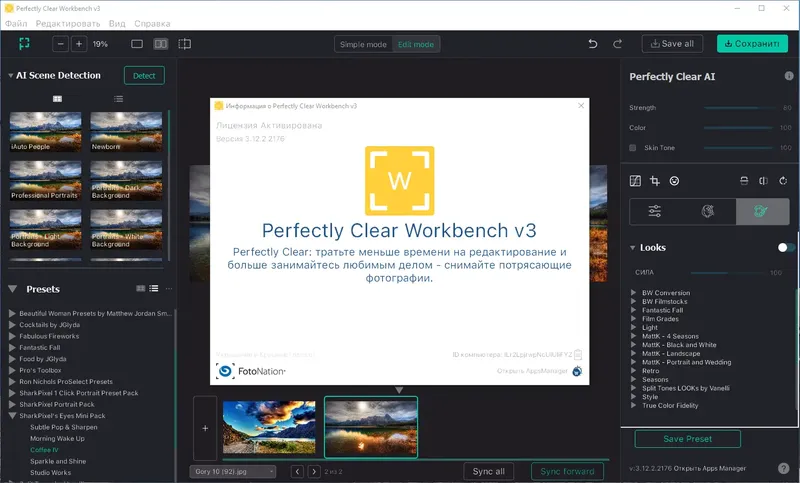This screenshot has height=483, width=800.
Task: Open the Редактировать menu
Action: point(68,23)
